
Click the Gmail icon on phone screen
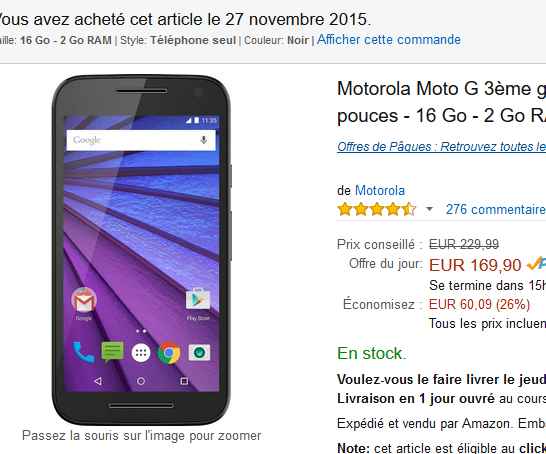pos(84,300)
